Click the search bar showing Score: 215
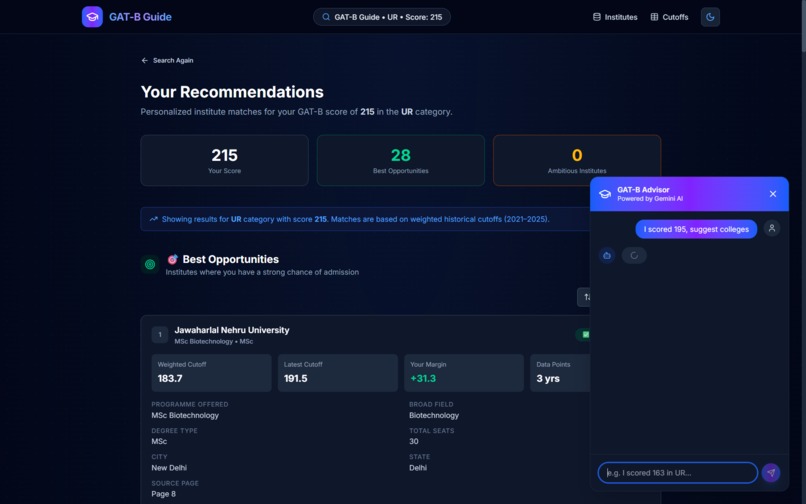The width and height of the screenshot is (806, 504). point(382,17)
